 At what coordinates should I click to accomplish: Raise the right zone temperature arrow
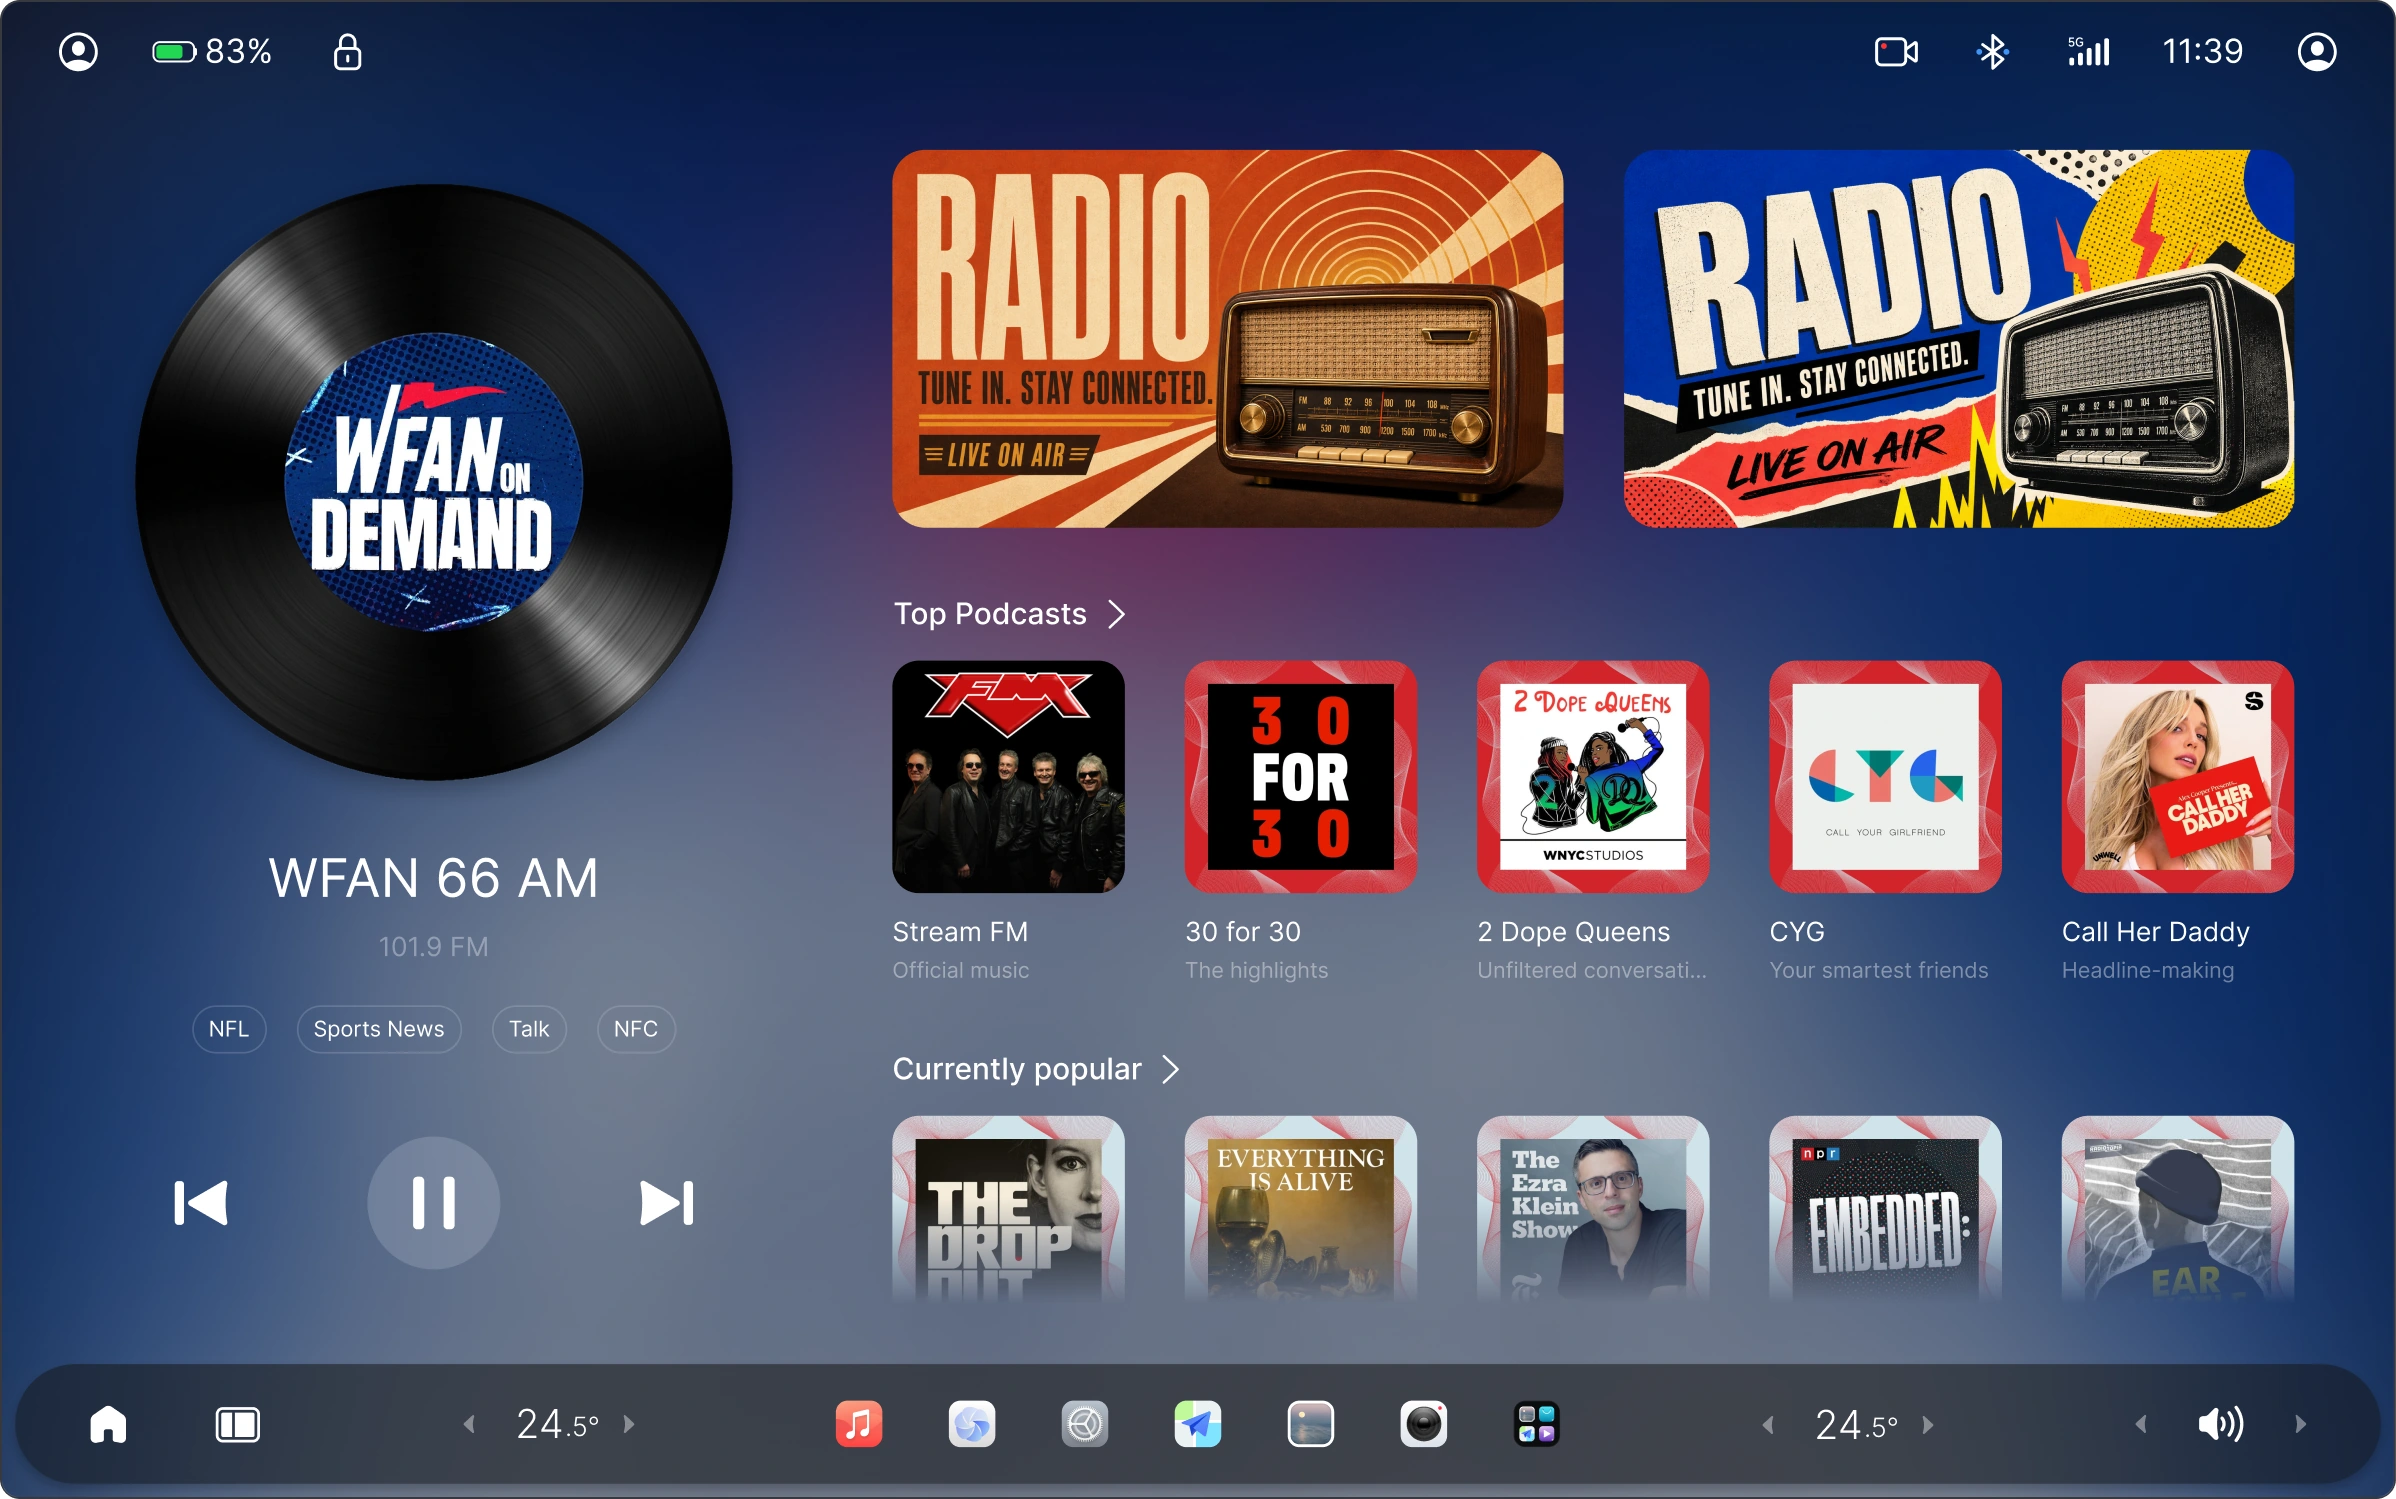1928,1424
